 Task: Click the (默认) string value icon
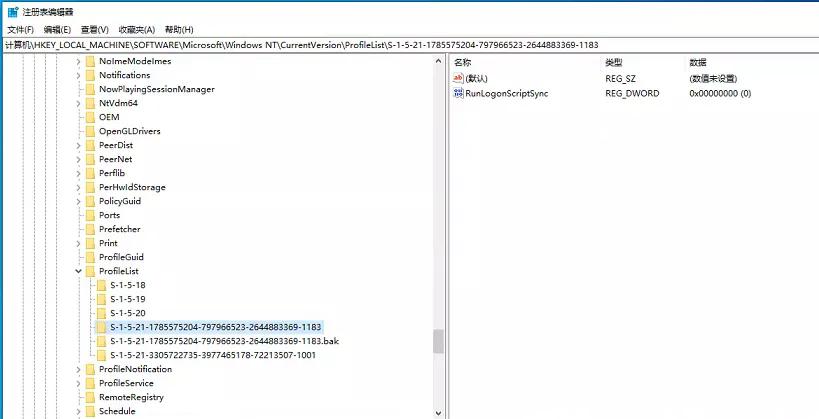(458, 79)
